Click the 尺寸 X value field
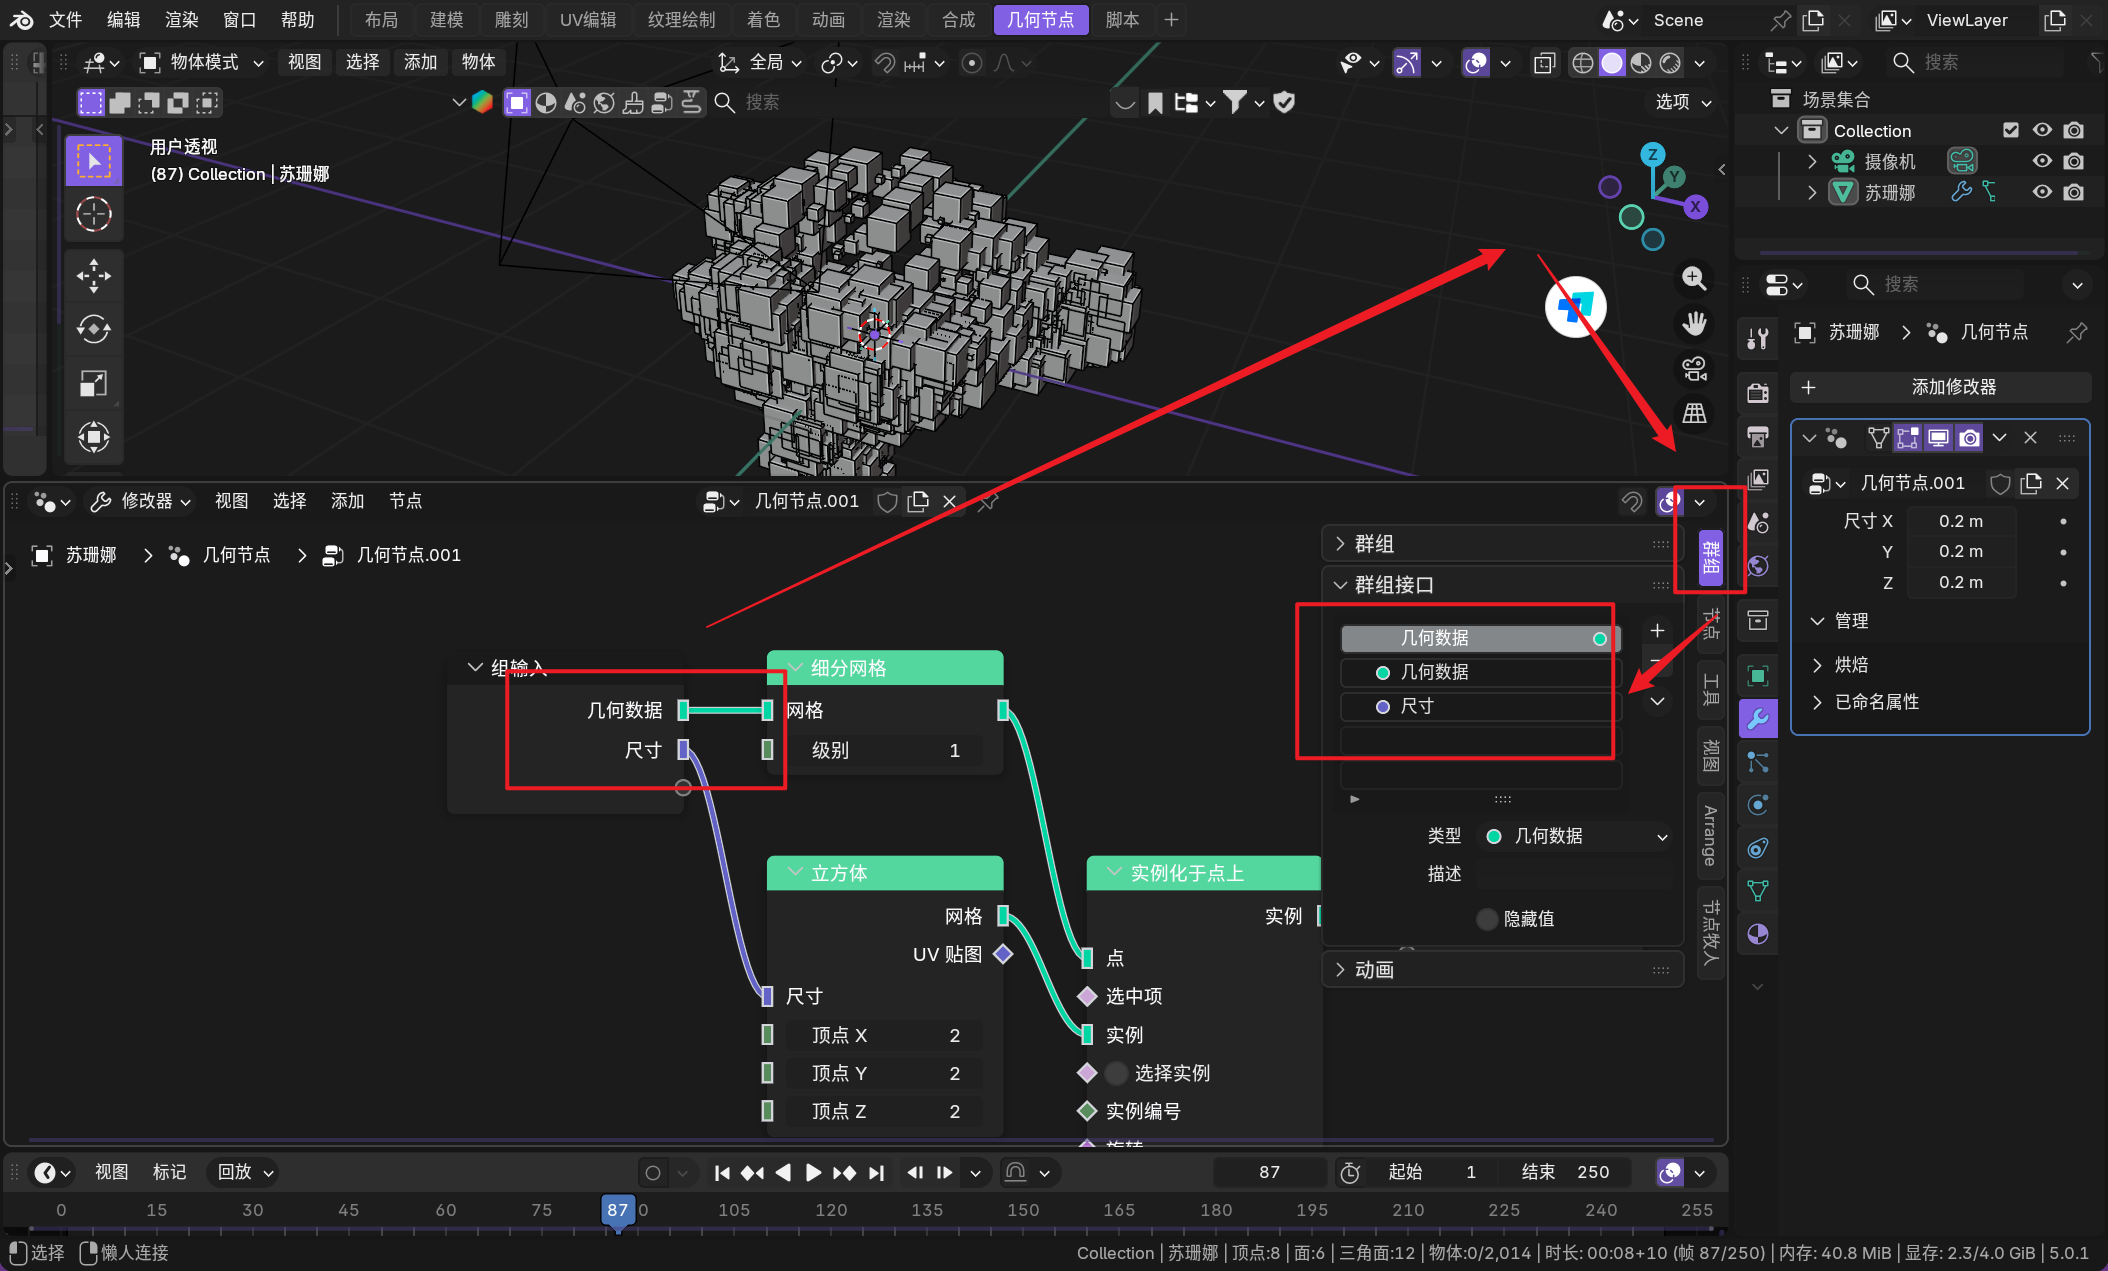Image resolution: width=2108 pixels, height=1271 pixels. [1960, 521]
